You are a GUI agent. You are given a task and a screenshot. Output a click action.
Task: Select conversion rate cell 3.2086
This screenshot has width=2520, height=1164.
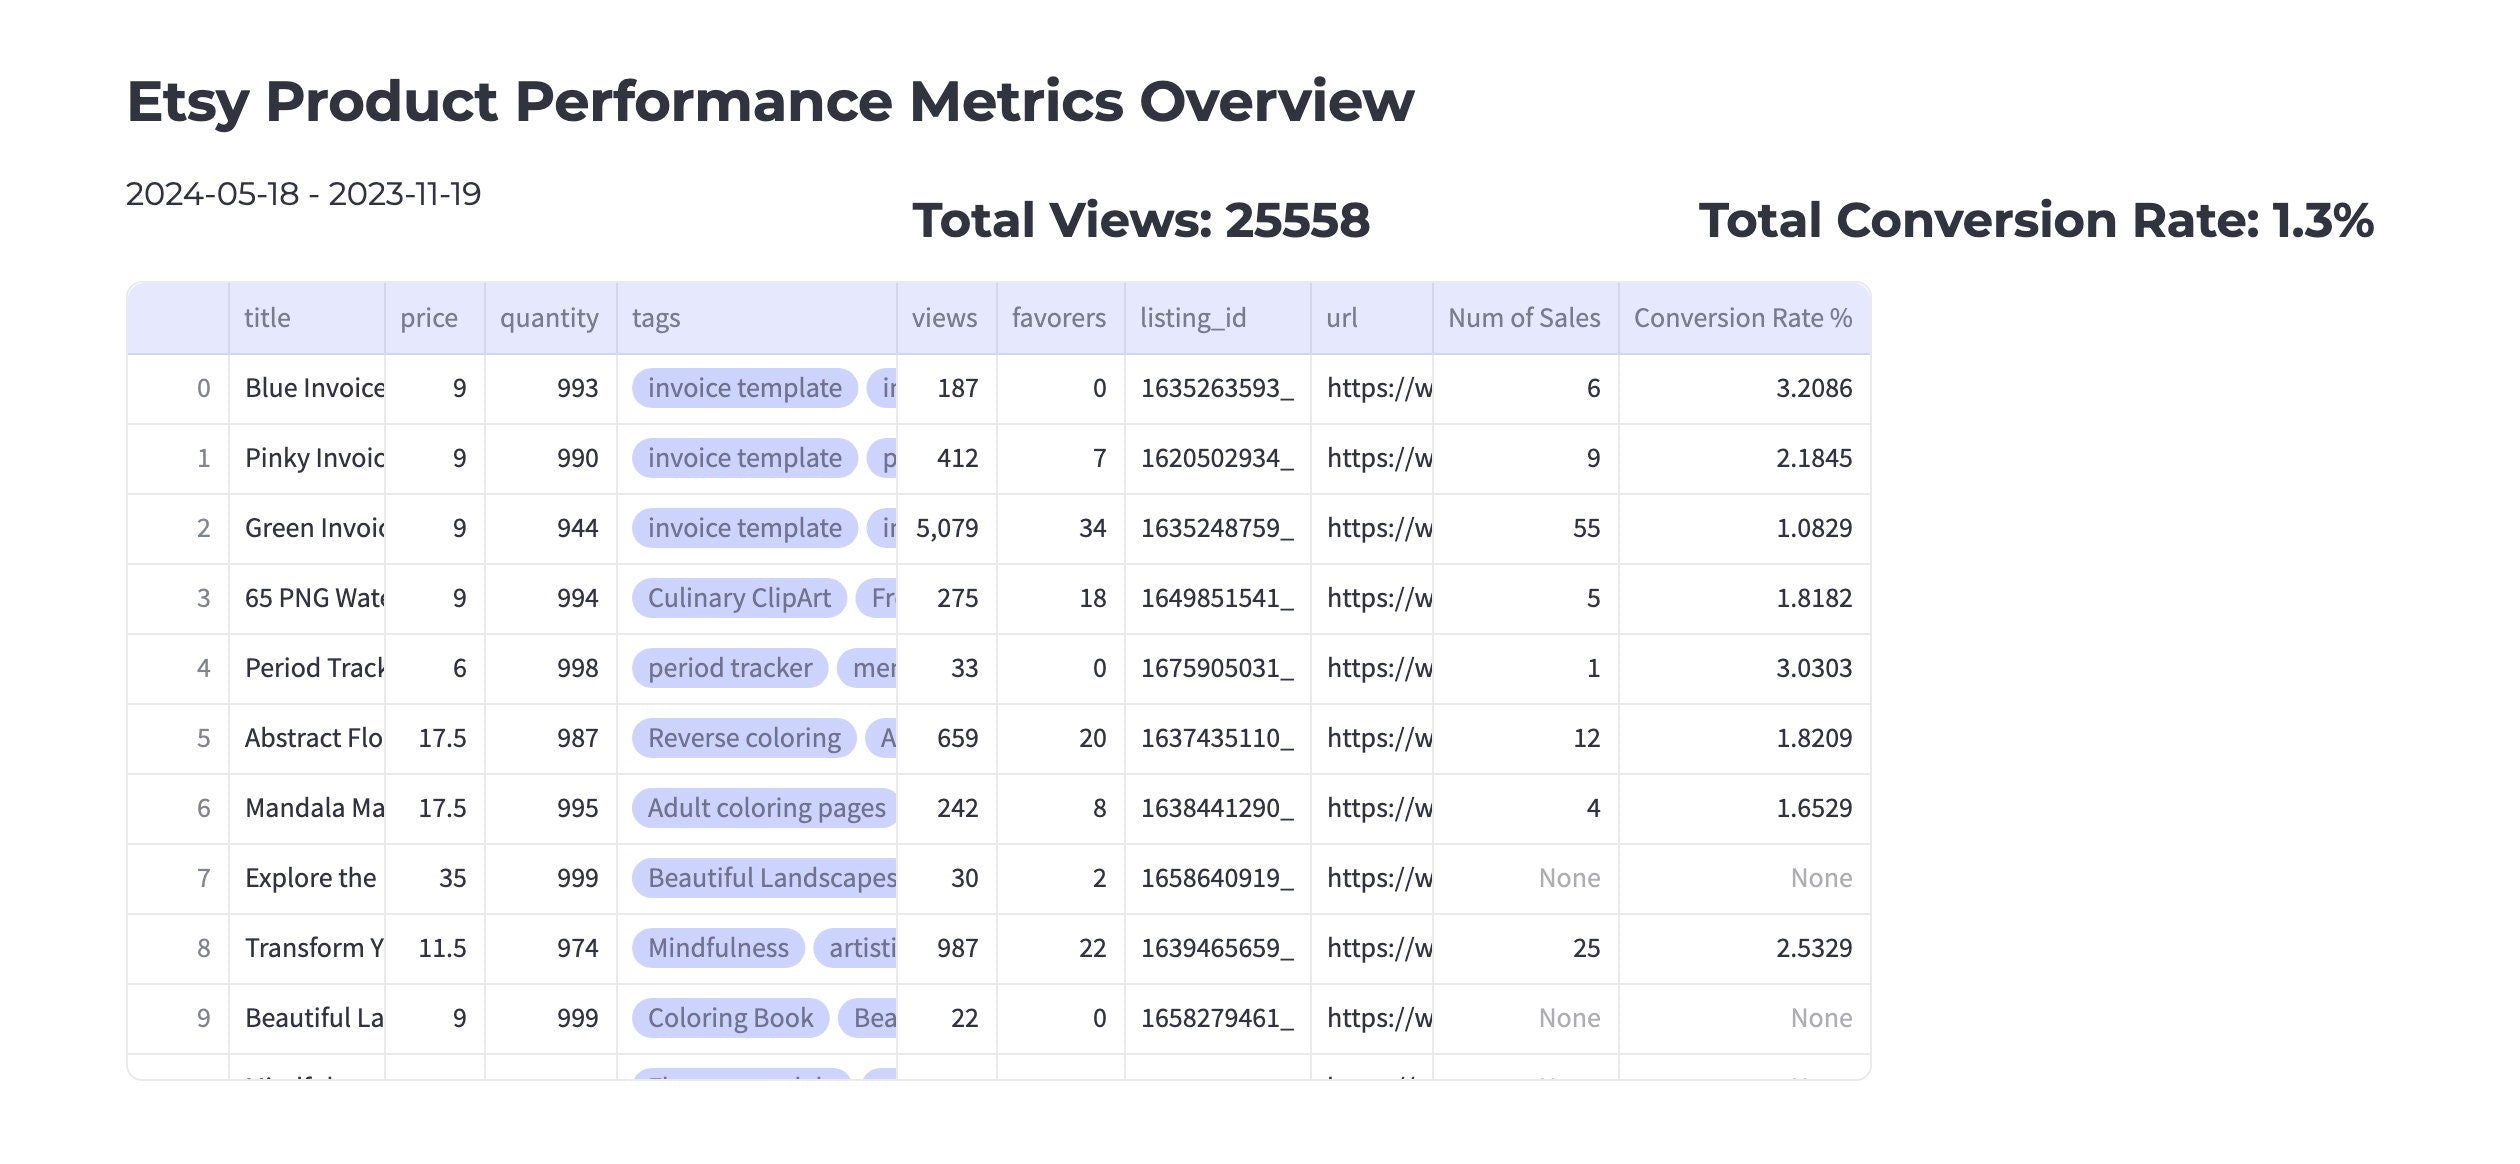click(1744, 389)
